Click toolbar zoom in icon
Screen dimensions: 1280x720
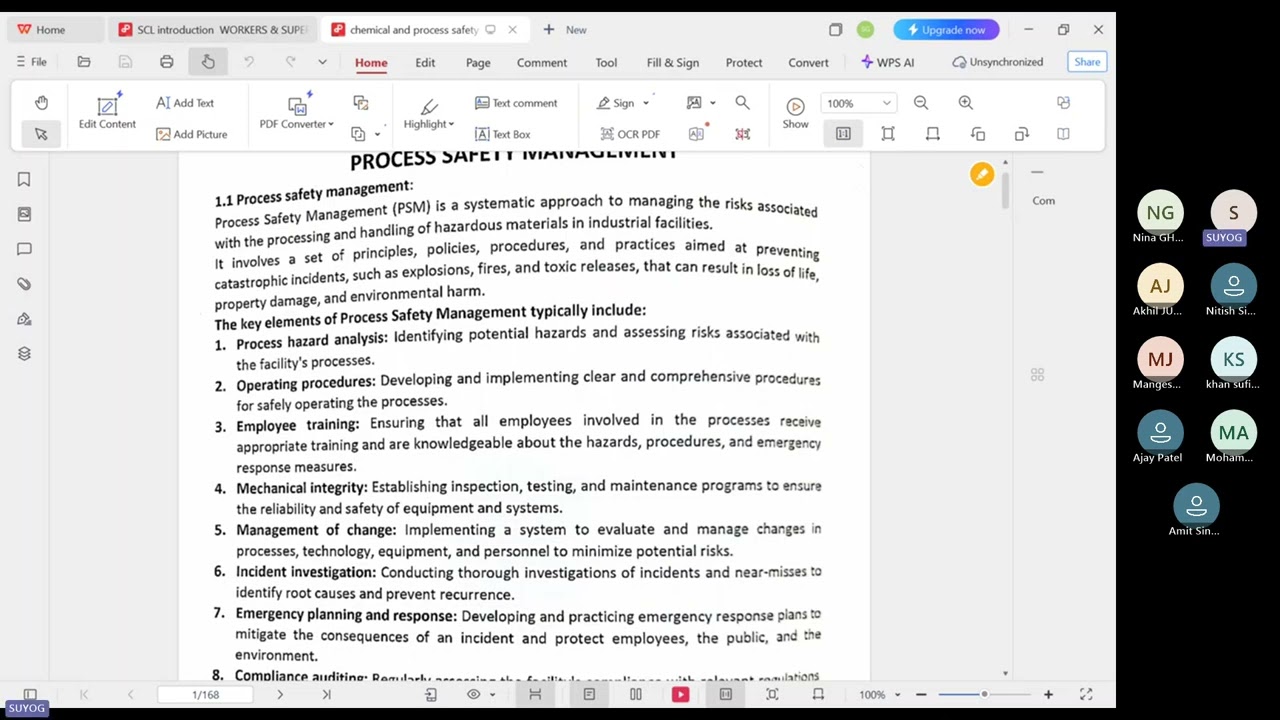(965, 103)
